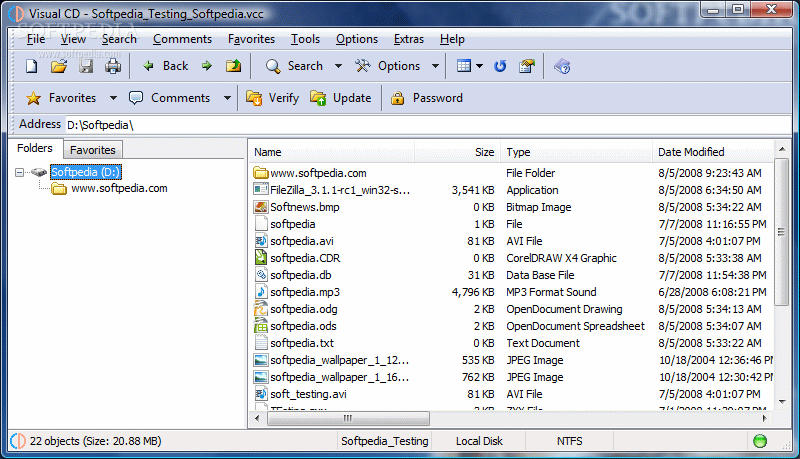Click the vertical scrollbar thumb in file list

pyautogui.click(x=781, y=232)
